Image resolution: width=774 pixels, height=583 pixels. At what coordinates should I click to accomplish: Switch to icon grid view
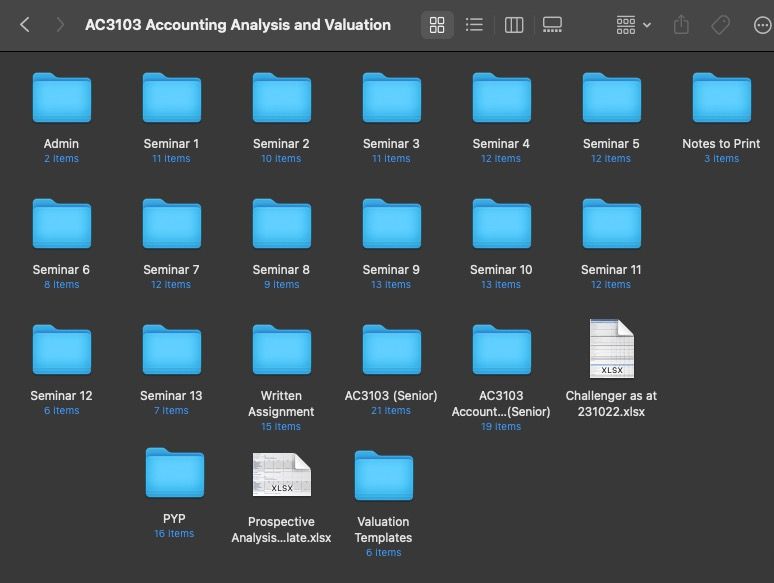pos(437,25)
